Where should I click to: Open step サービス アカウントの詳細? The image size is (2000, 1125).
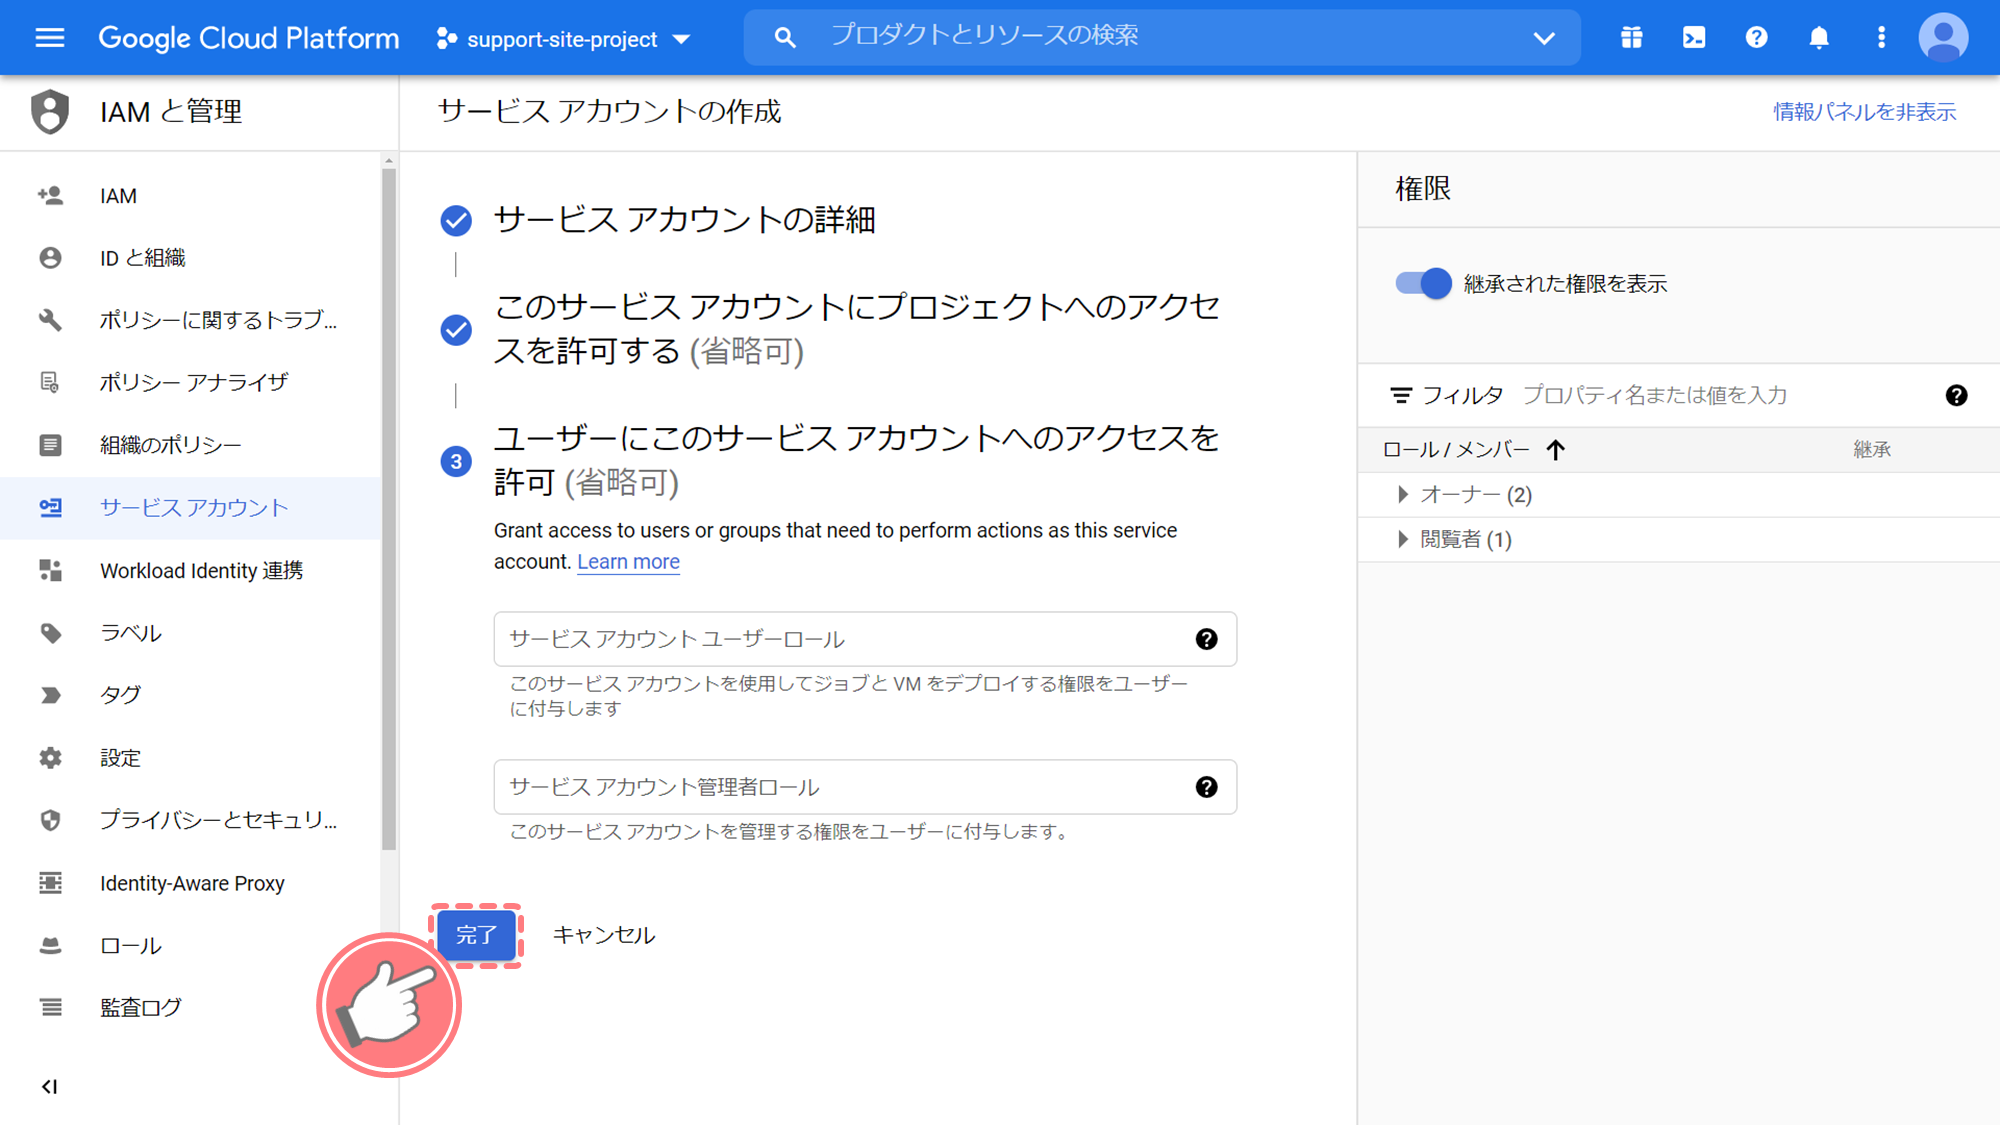[x=684, y=219]
